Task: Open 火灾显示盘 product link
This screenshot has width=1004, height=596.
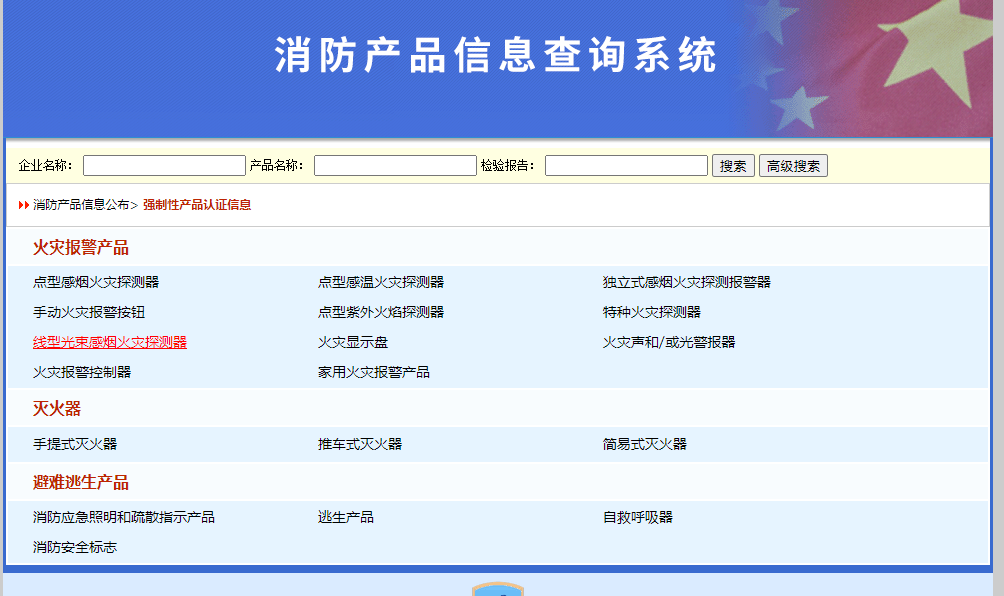Action: (353, 342)
